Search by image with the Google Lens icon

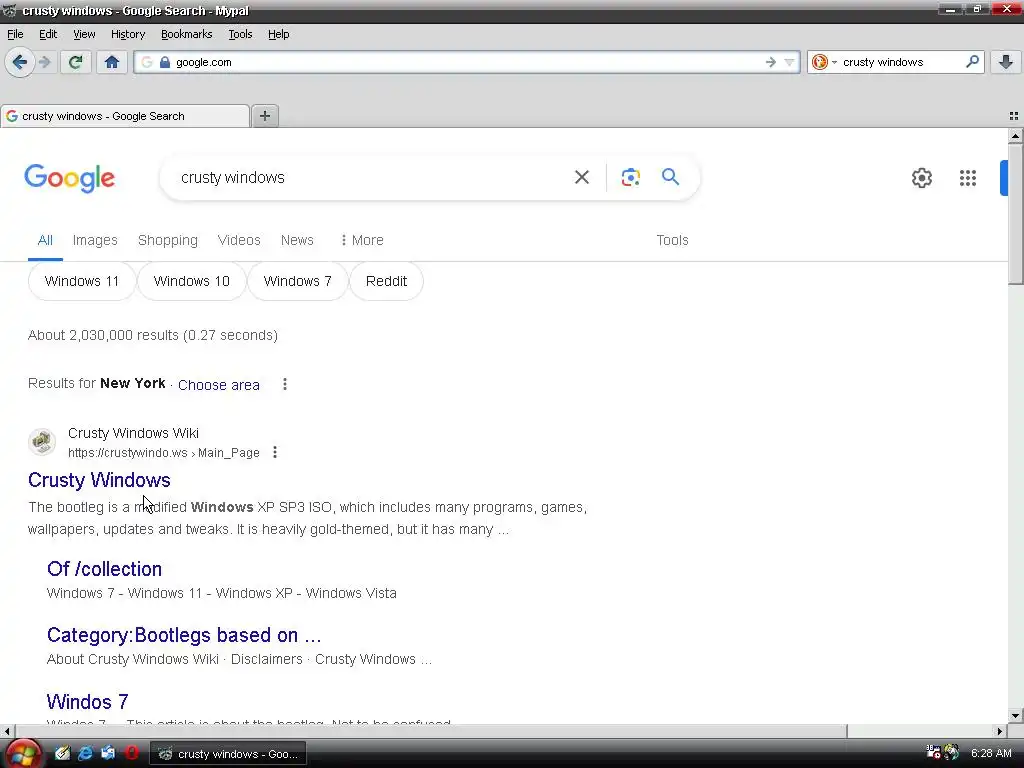pos(630,177)
